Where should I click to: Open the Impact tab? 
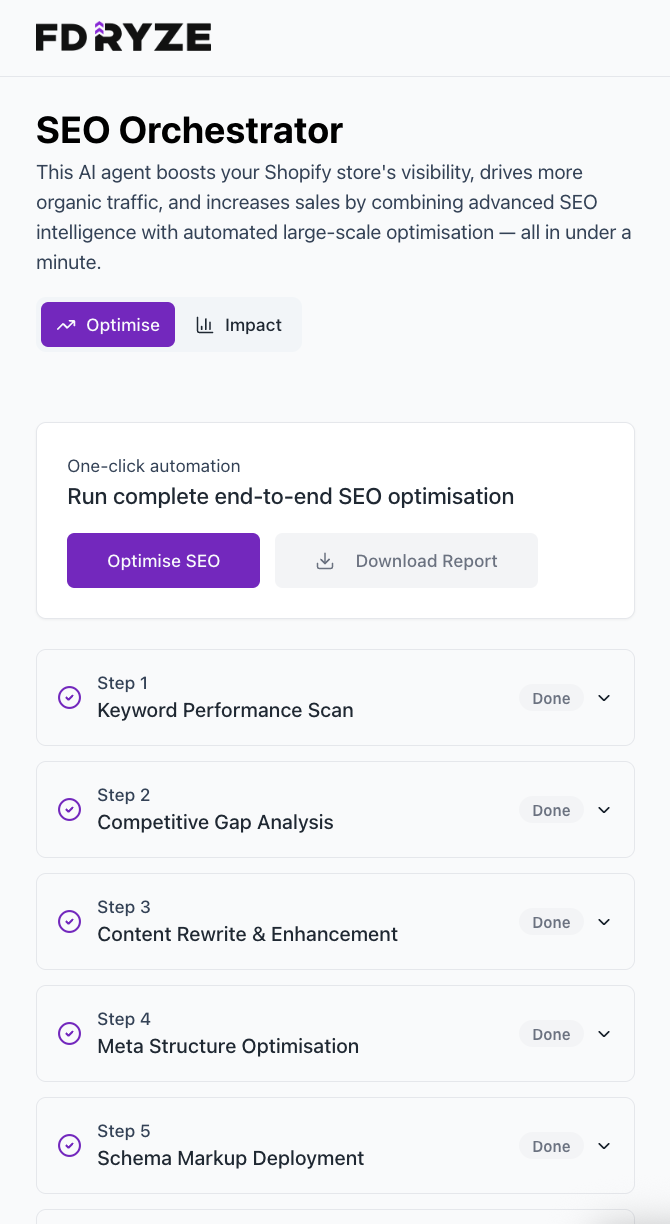(239, 325)
